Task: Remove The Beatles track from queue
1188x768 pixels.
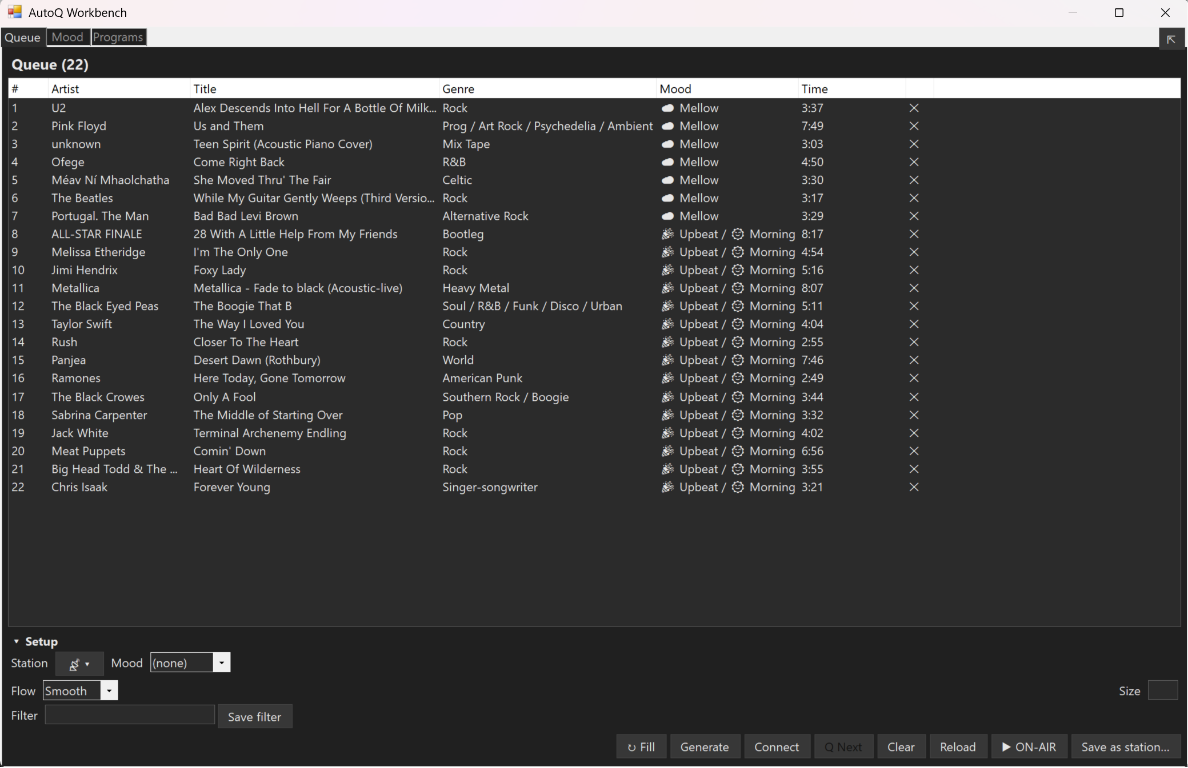Action: (x=914, y=198)
